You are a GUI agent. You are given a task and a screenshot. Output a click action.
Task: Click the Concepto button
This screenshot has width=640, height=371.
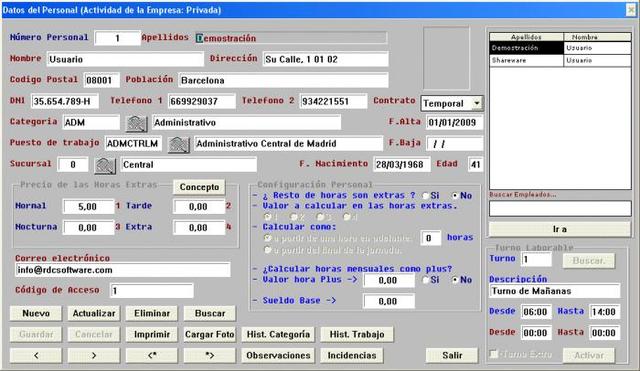tap(199, 187)
